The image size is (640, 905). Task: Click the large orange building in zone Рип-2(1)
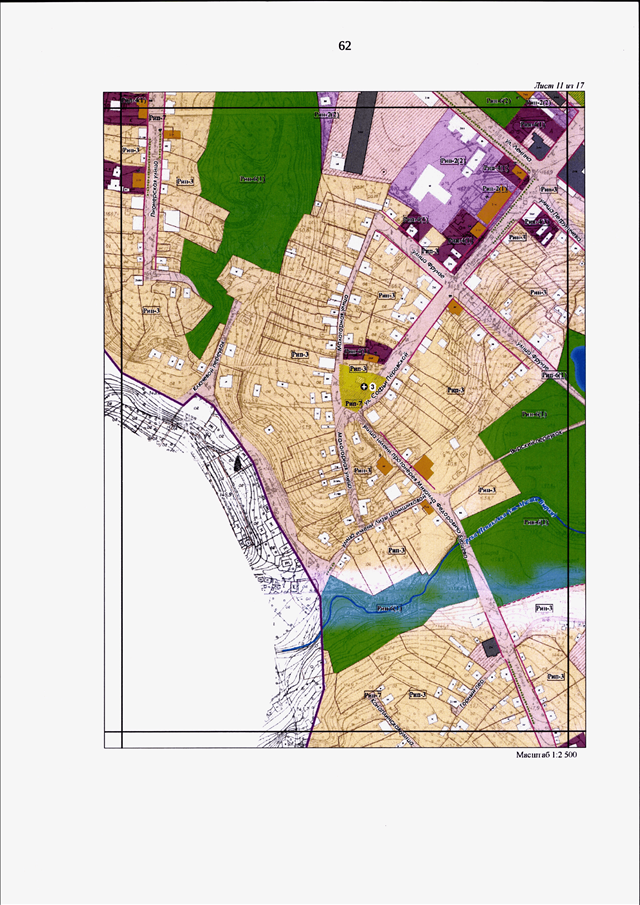pos(493,208)
